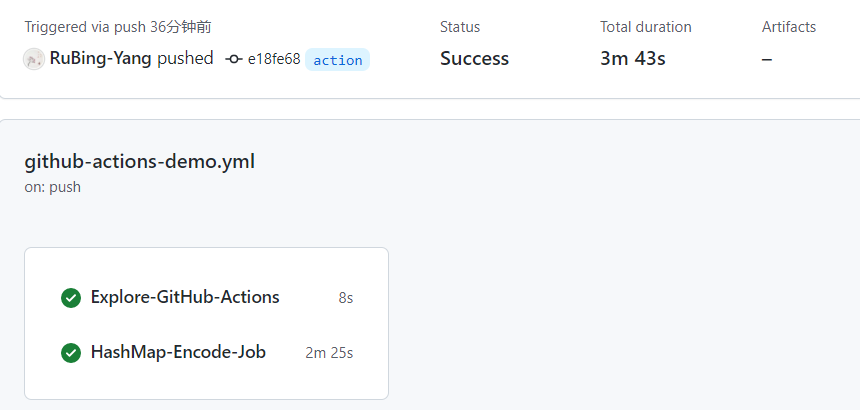The image size is (860, 410).
Task: Click the on: push trigger text
Action: point(53,187)
